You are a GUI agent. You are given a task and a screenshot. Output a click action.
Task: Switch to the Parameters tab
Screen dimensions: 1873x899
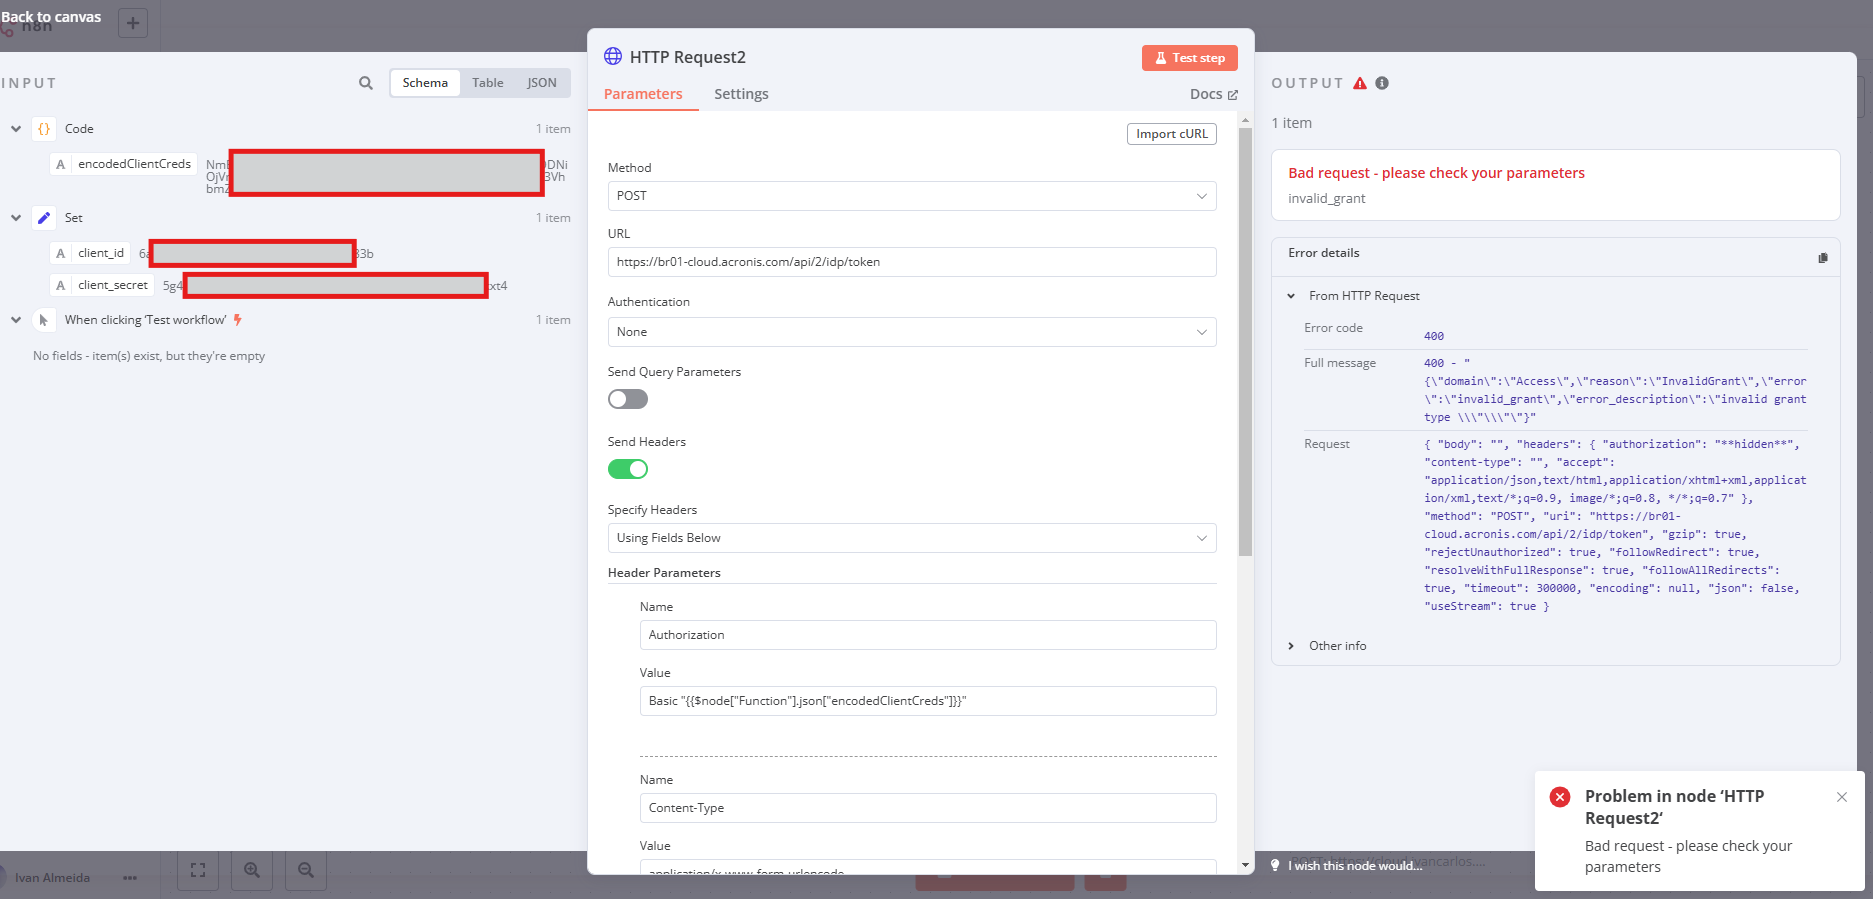pyautogui.click(x=643, y=94)
